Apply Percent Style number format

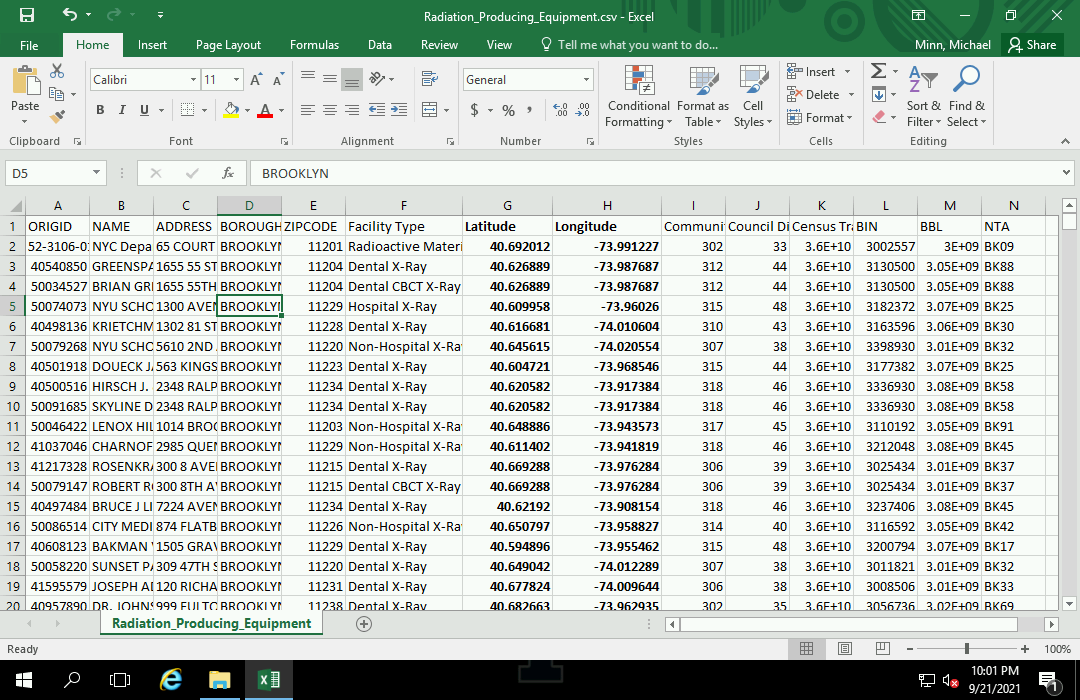pos(508,110)
